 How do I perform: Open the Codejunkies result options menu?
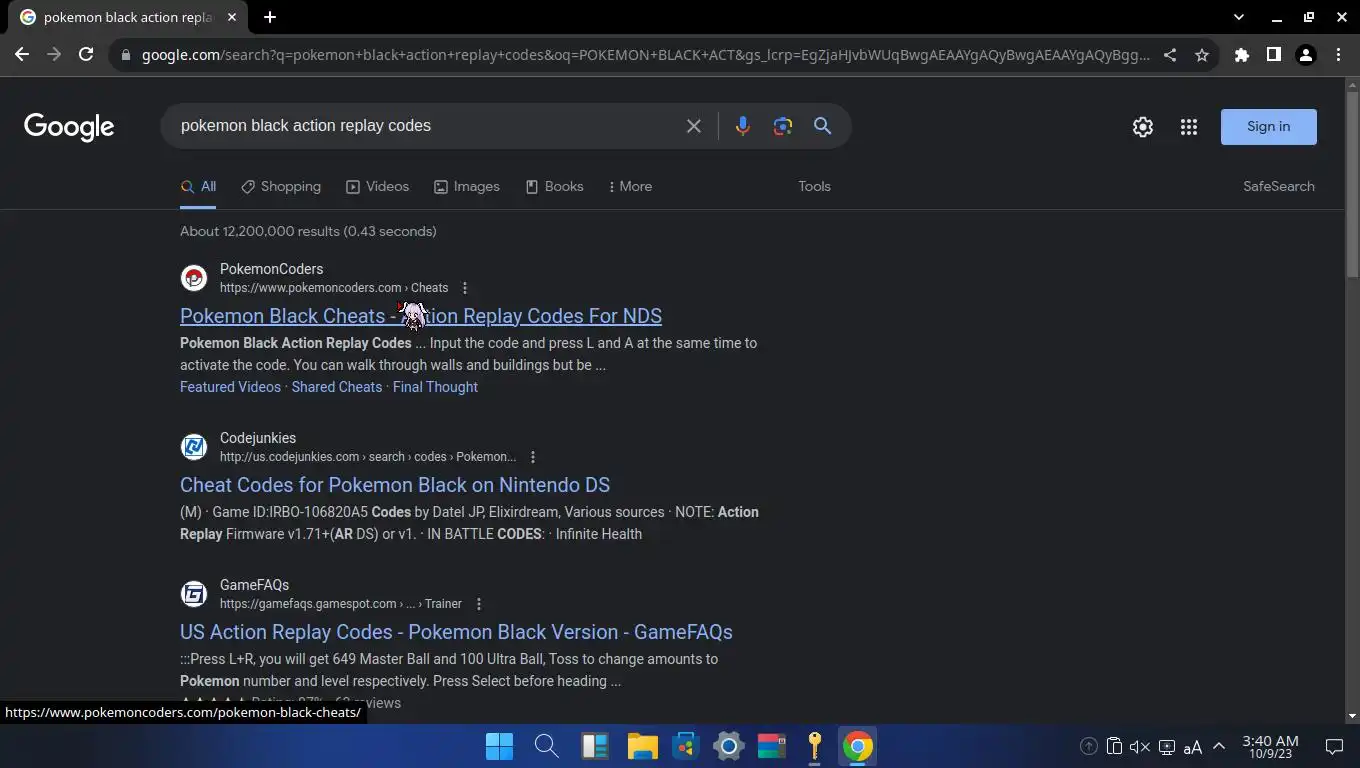[532, 457]
